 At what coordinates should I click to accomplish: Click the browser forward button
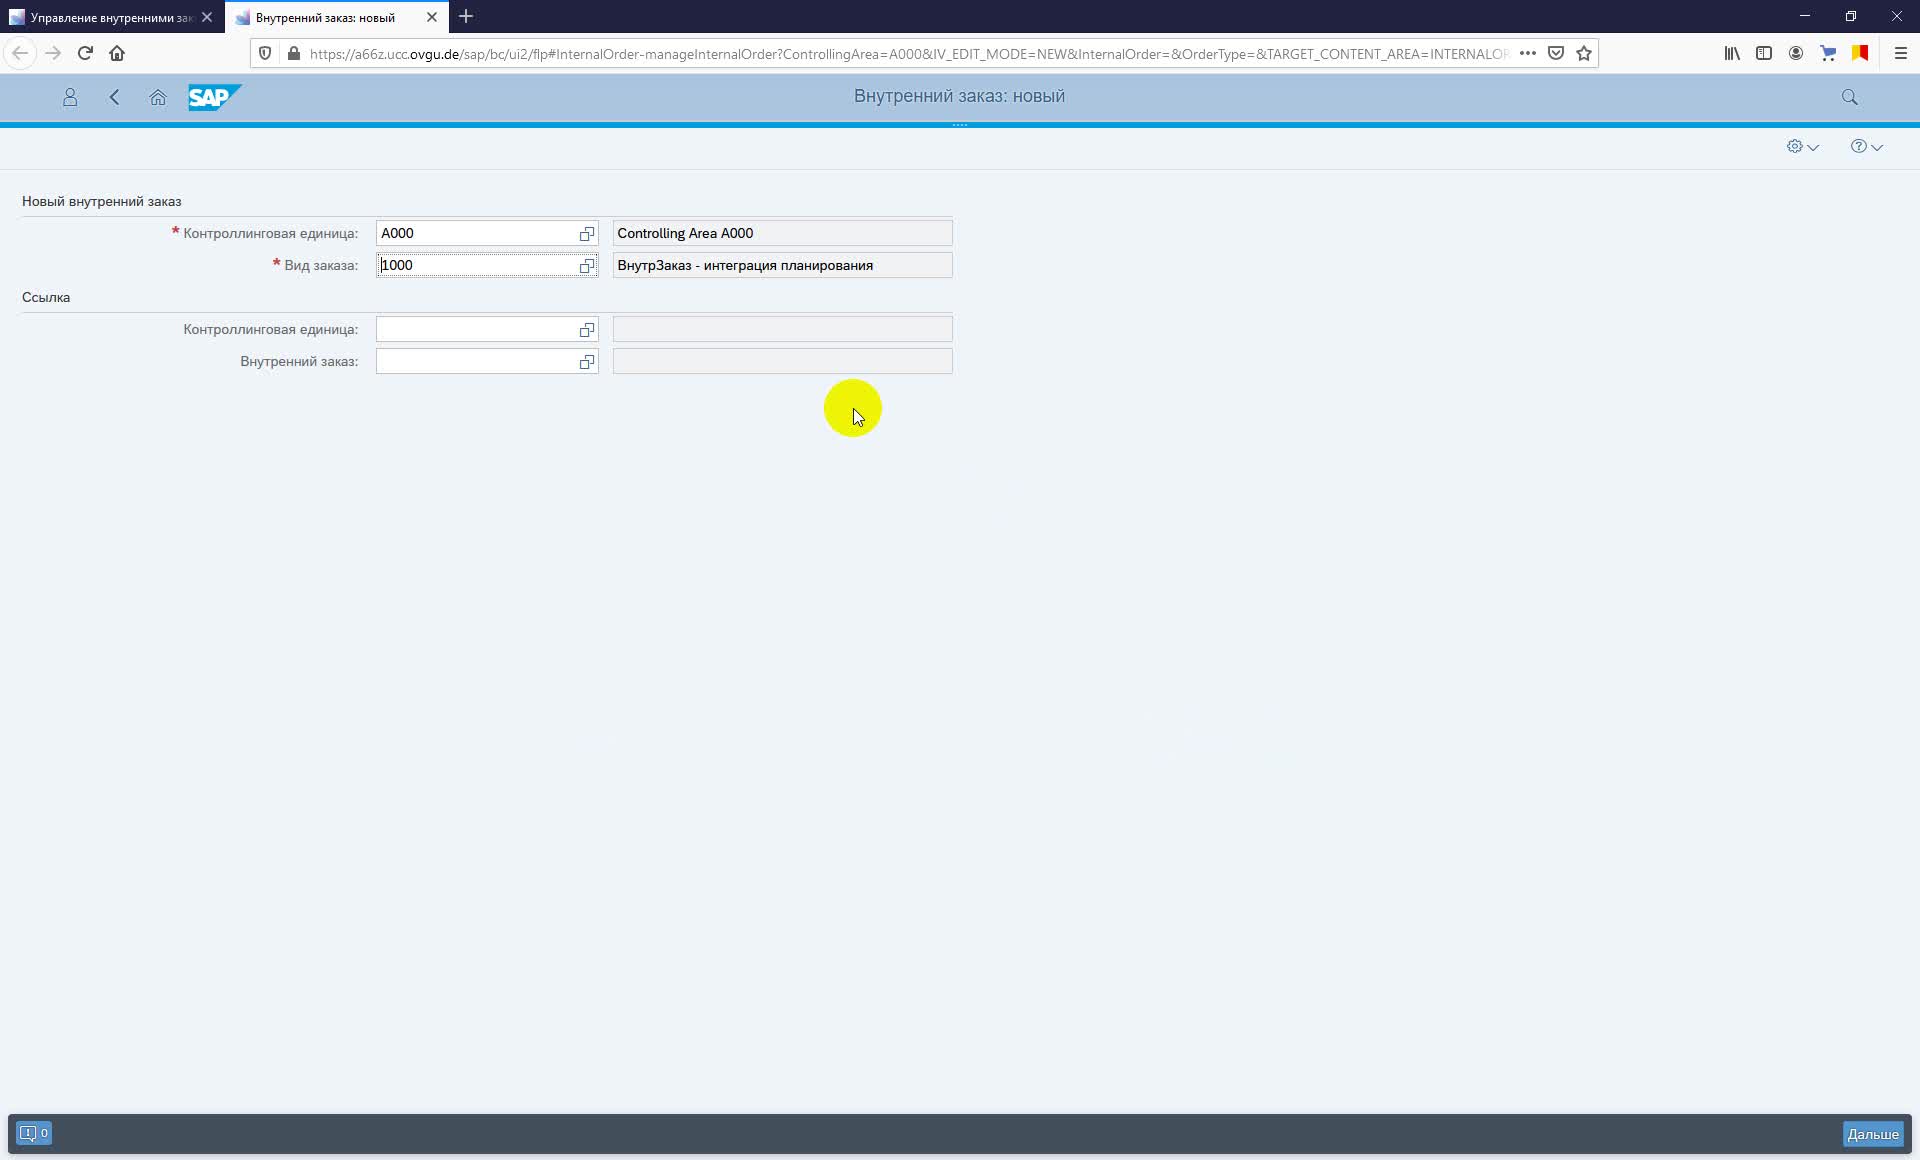(53, 53)
